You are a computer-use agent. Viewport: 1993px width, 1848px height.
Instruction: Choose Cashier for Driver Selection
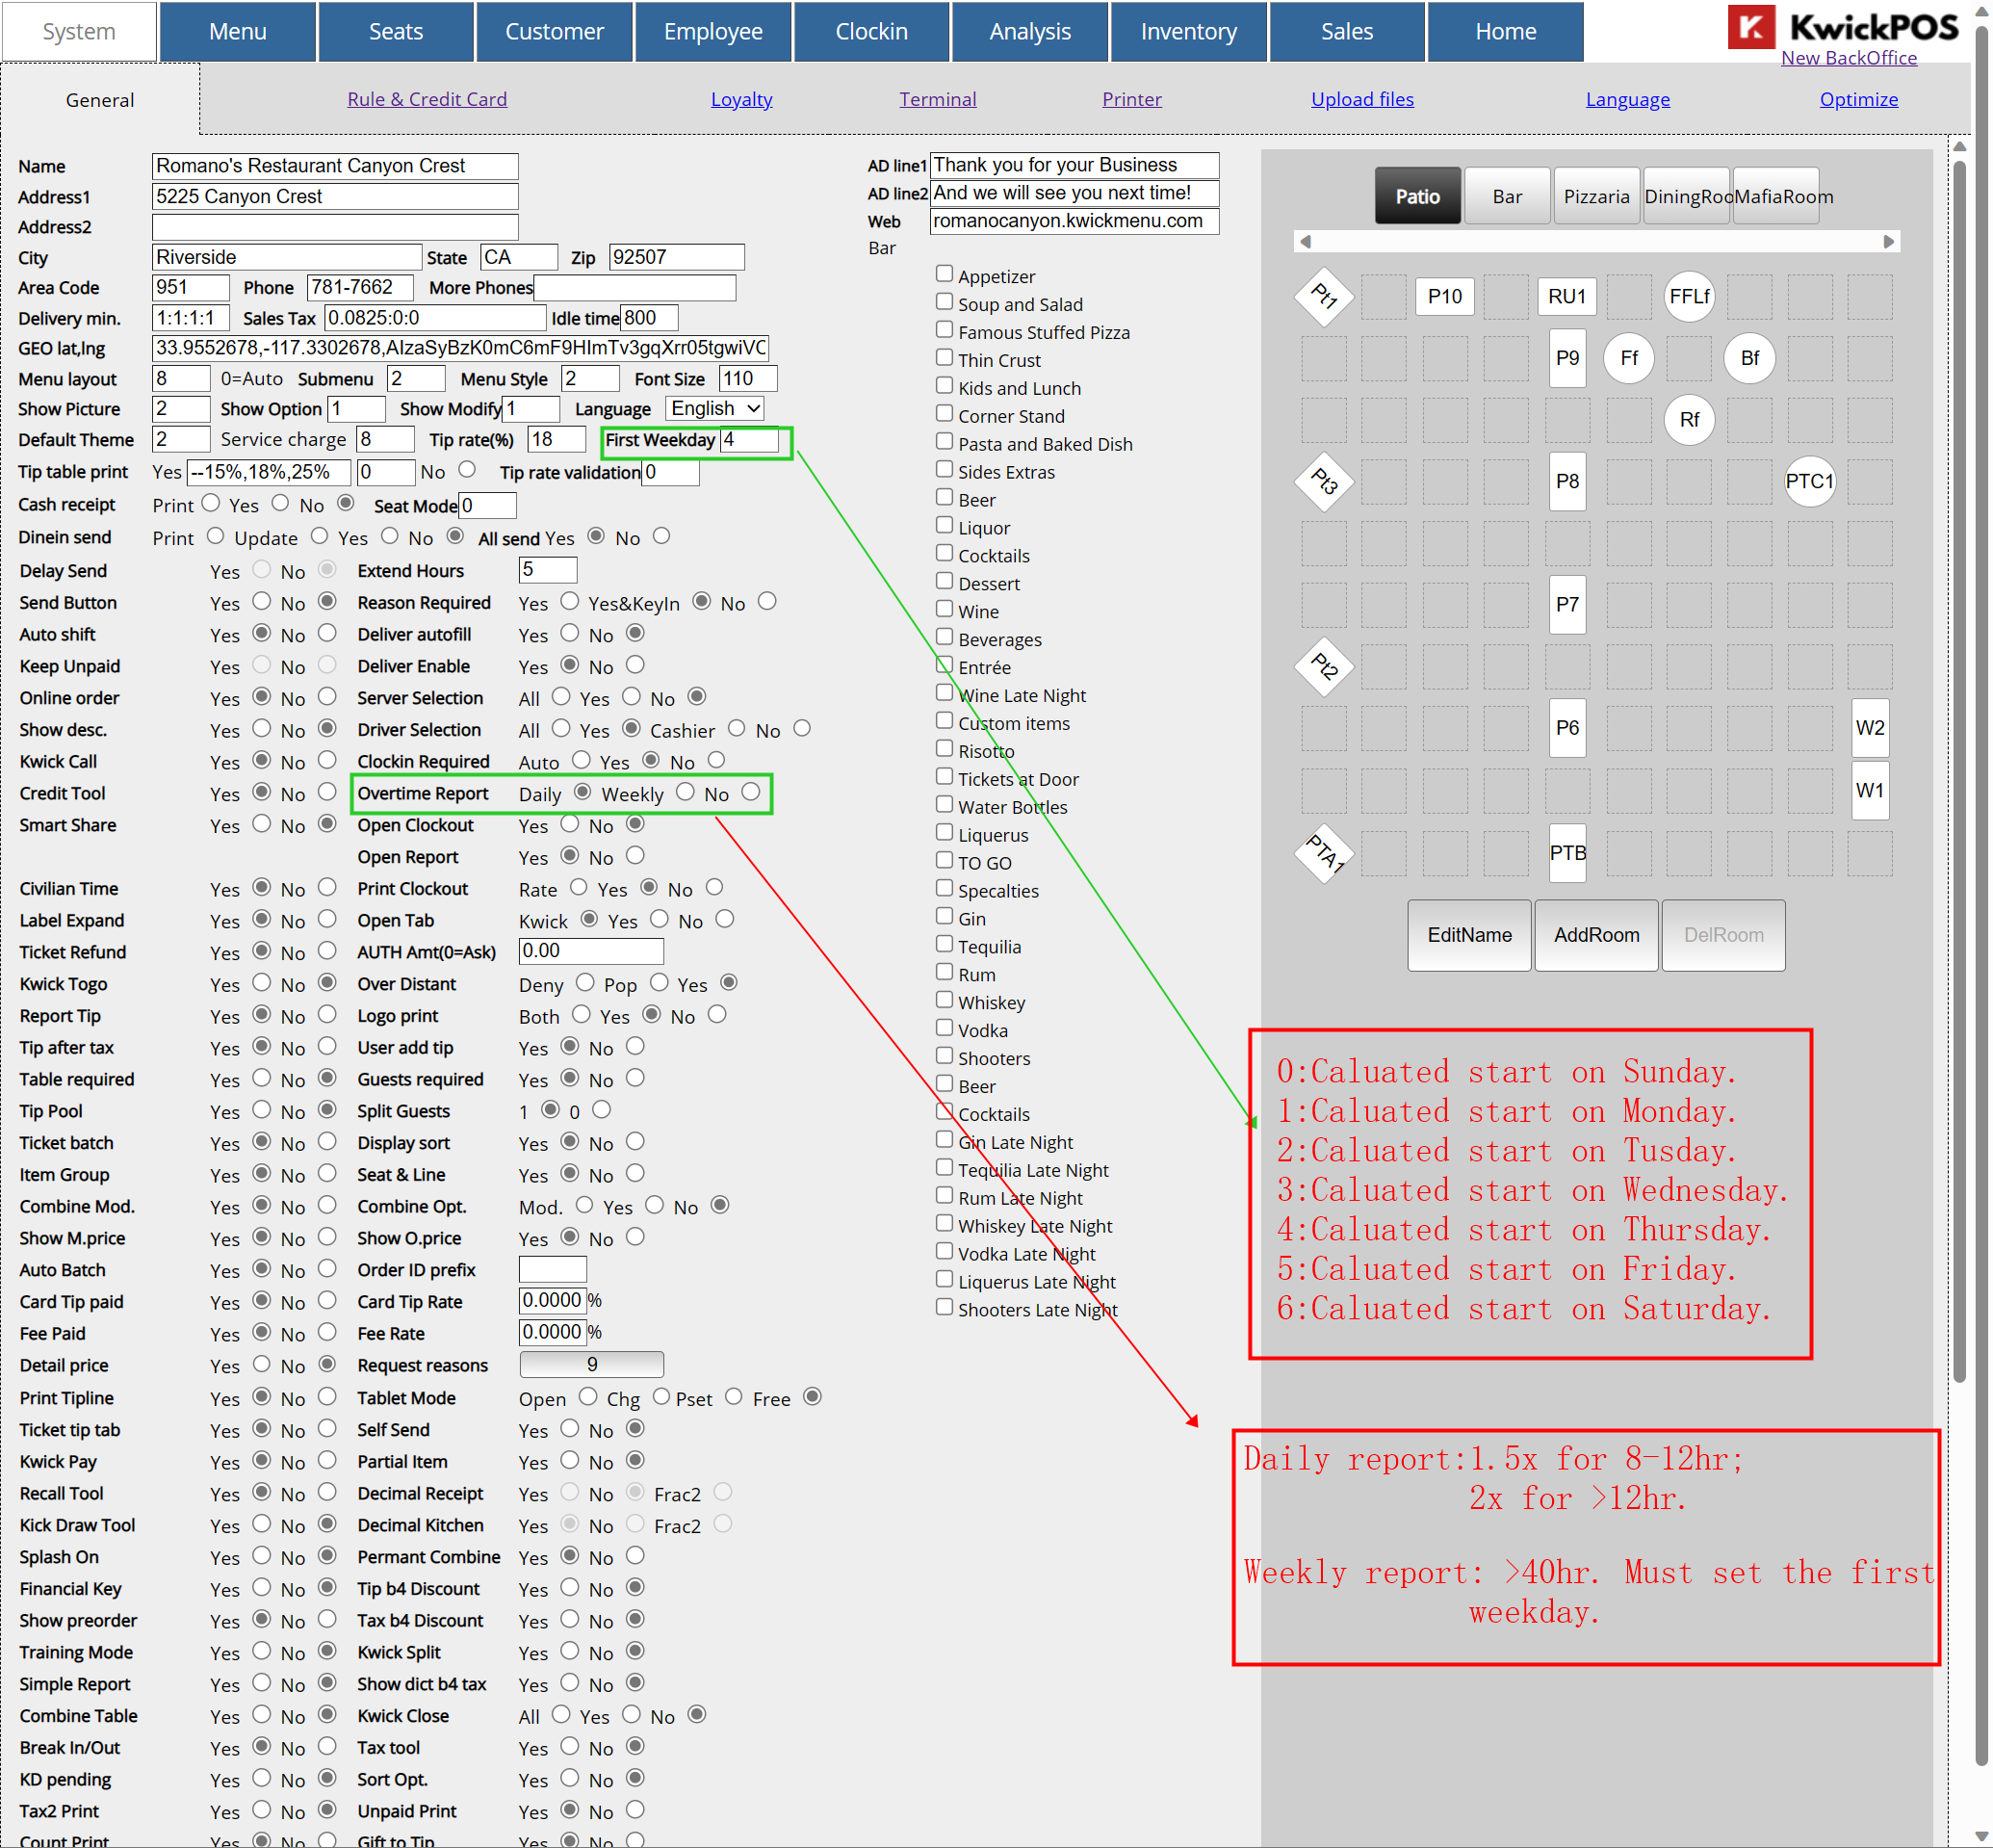point(737,728)
